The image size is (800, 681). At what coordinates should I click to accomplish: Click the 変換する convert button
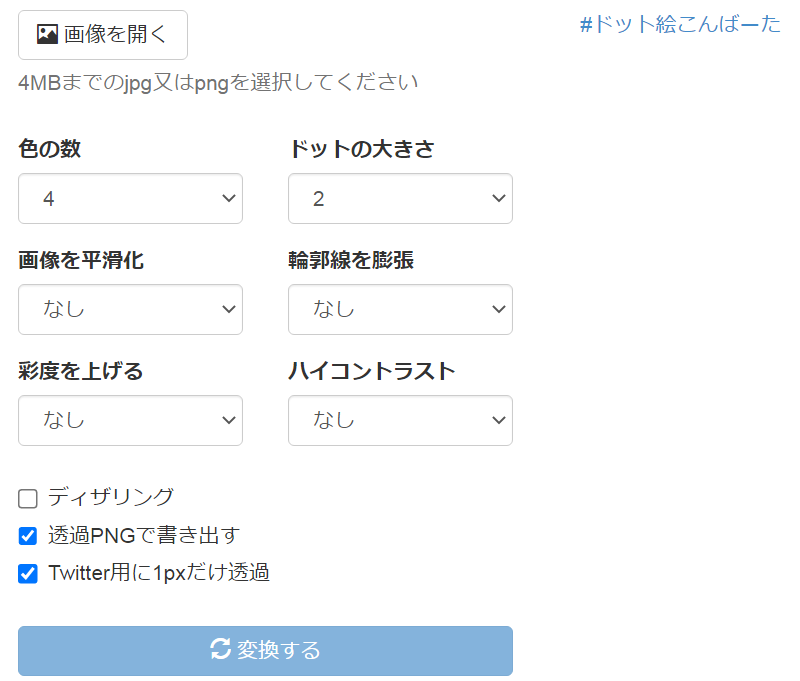pyautogui.click(x=265, y=651)
